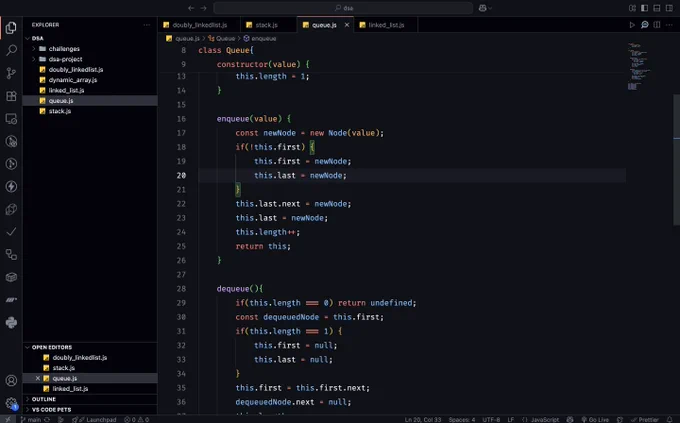Image resolution: width=680 pixels, height=423 pixels.
Task: Click the main branch in status bar
Action: point(31,420)
